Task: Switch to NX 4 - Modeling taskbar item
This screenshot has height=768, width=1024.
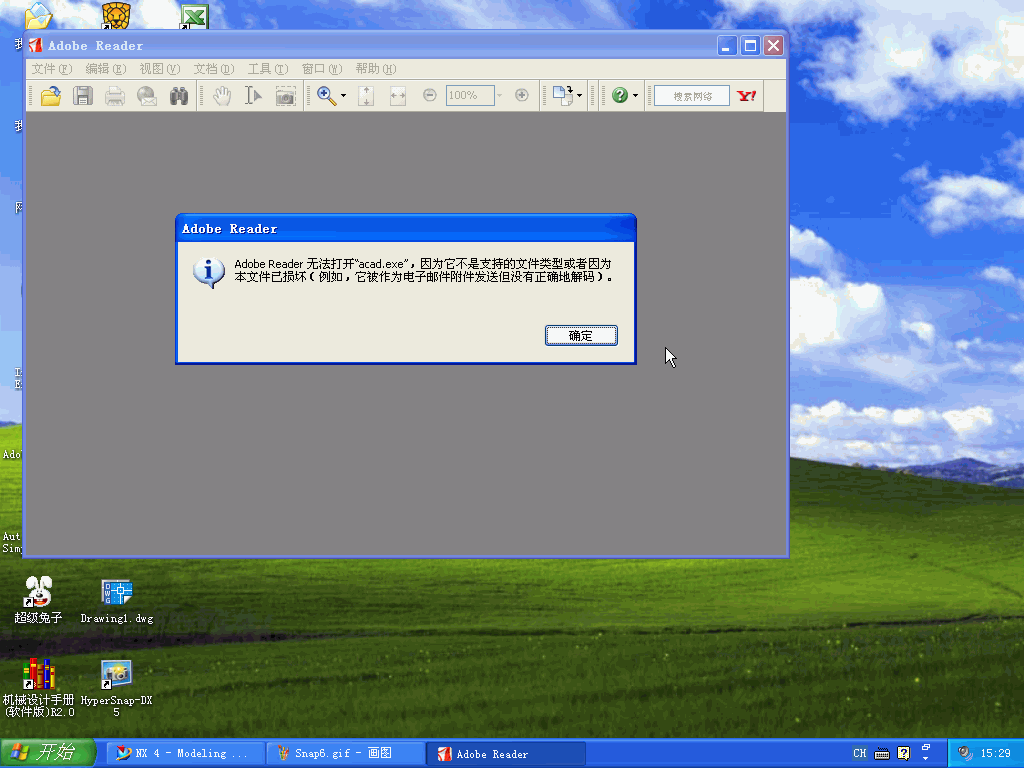Action: pos(185,754)
